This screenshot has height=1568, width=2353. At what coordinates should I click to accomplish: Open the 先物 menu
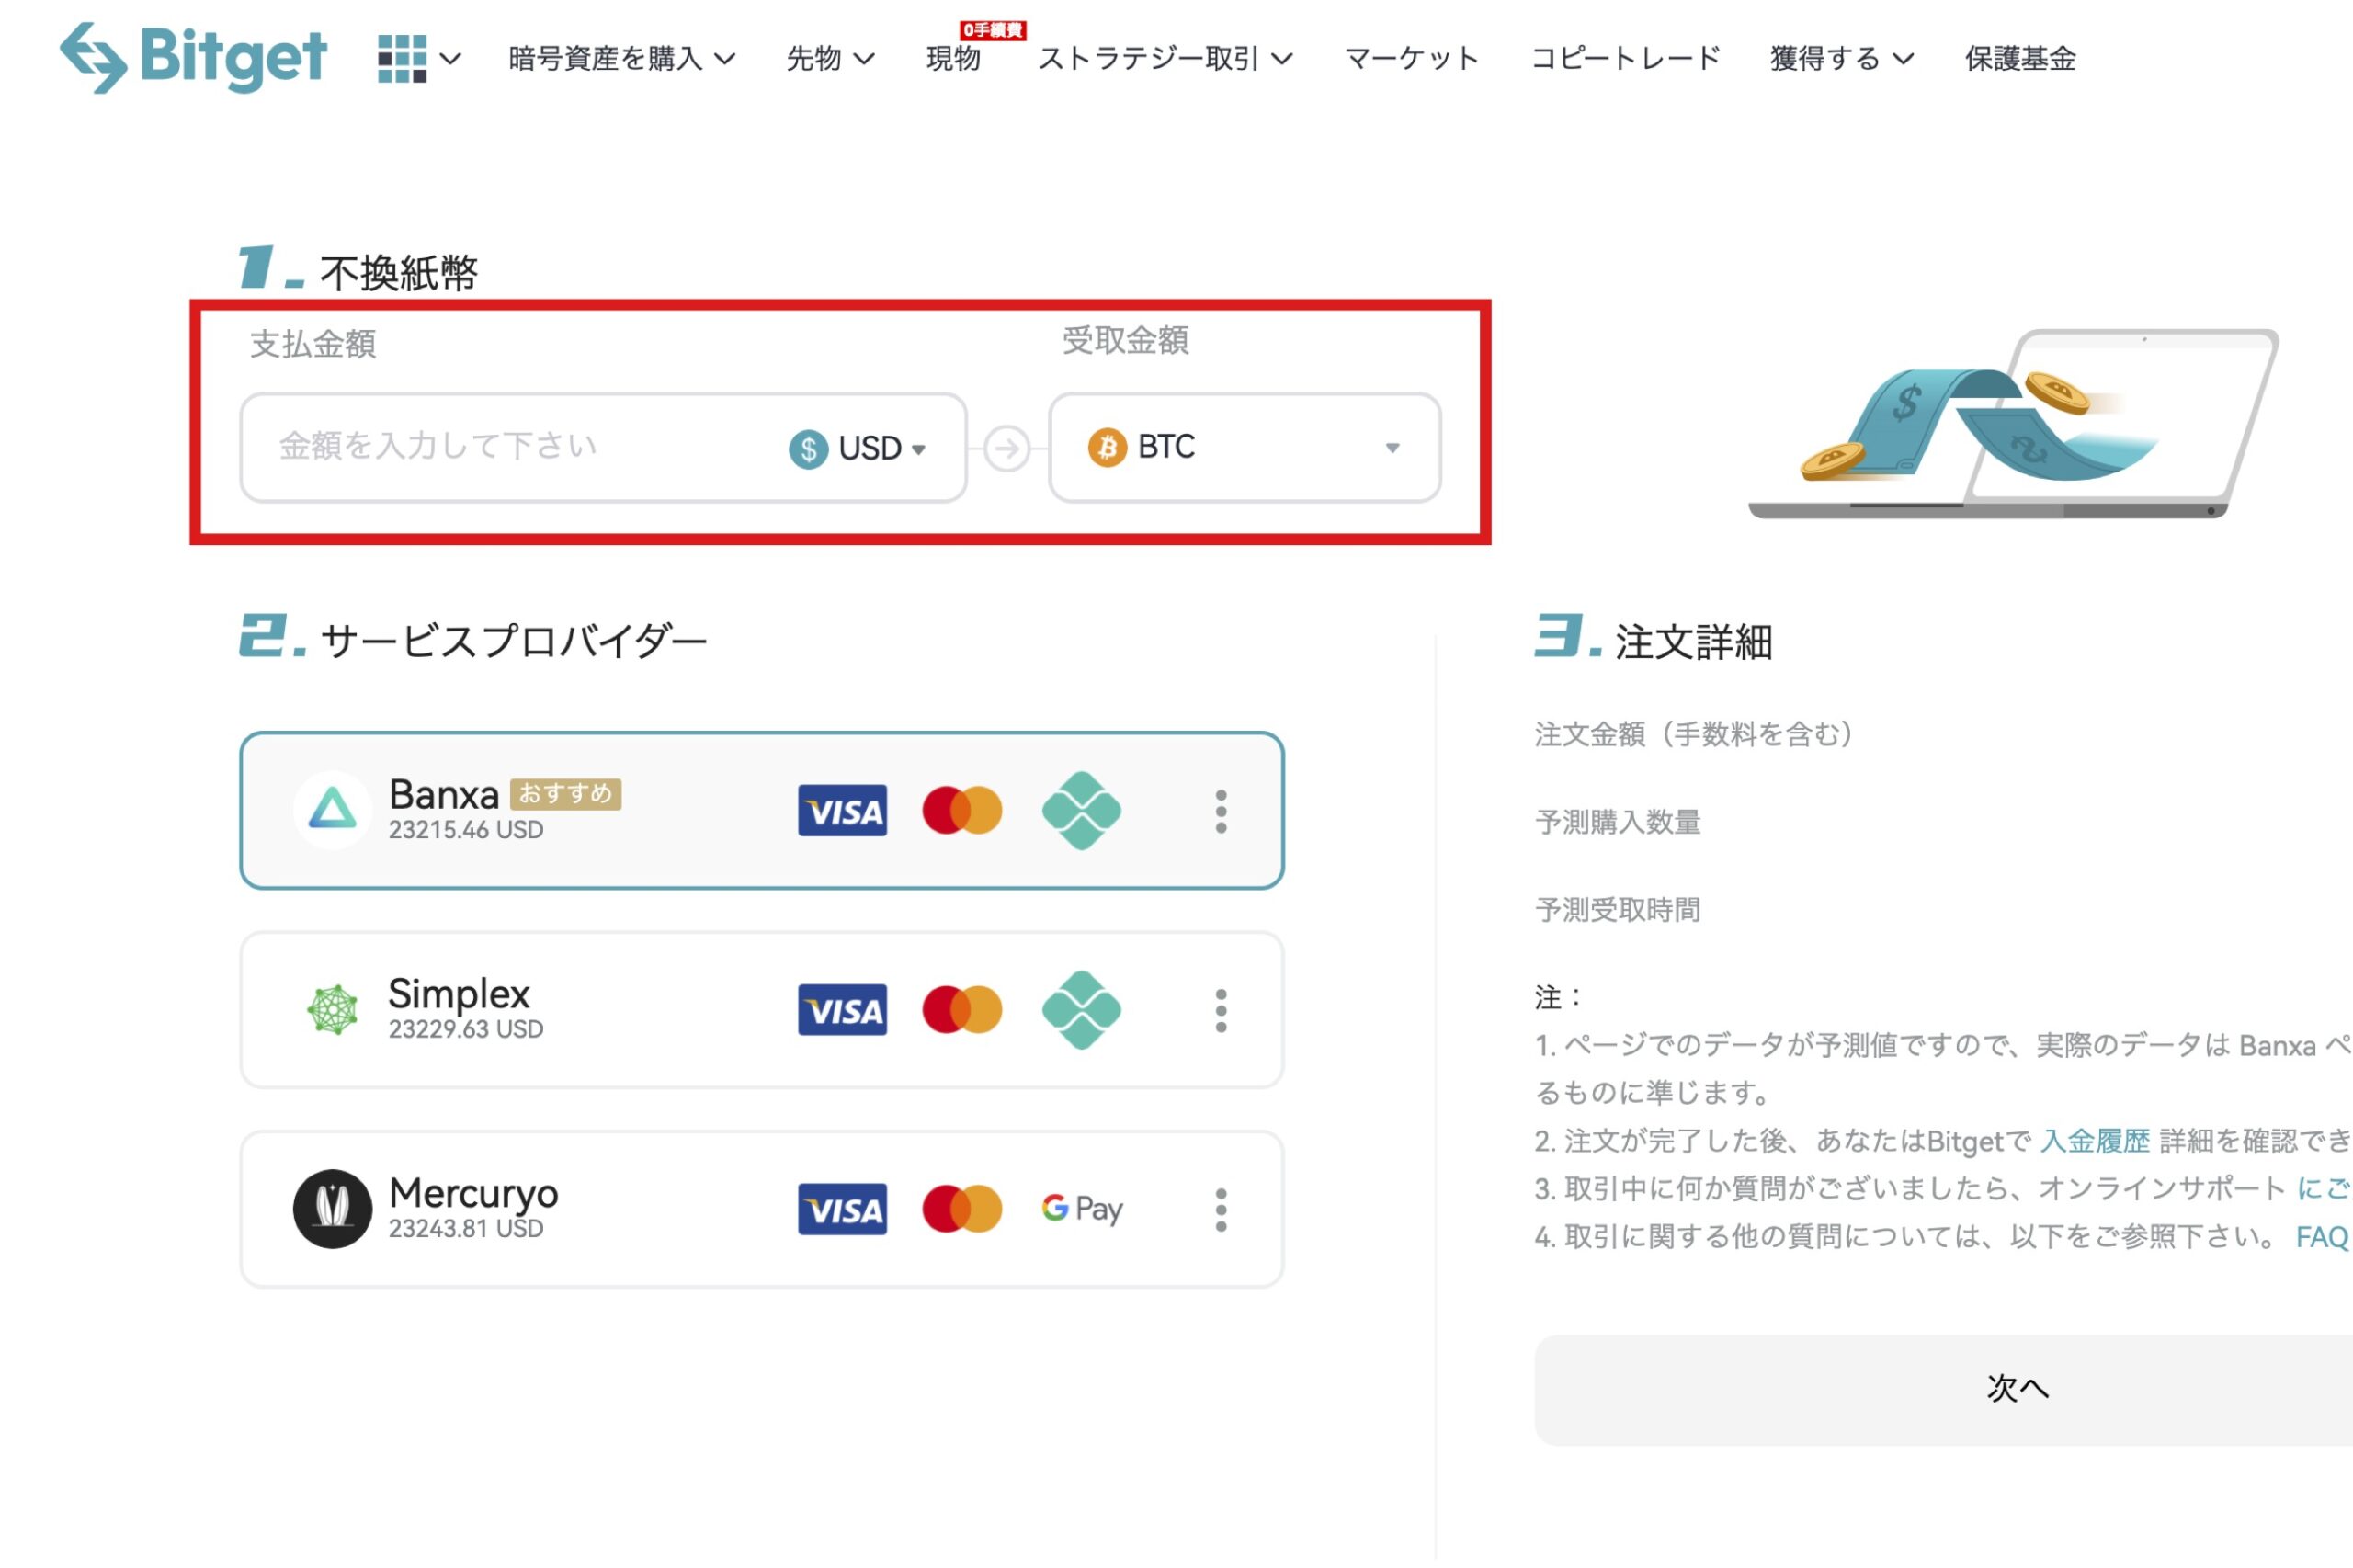coord(829,58)
